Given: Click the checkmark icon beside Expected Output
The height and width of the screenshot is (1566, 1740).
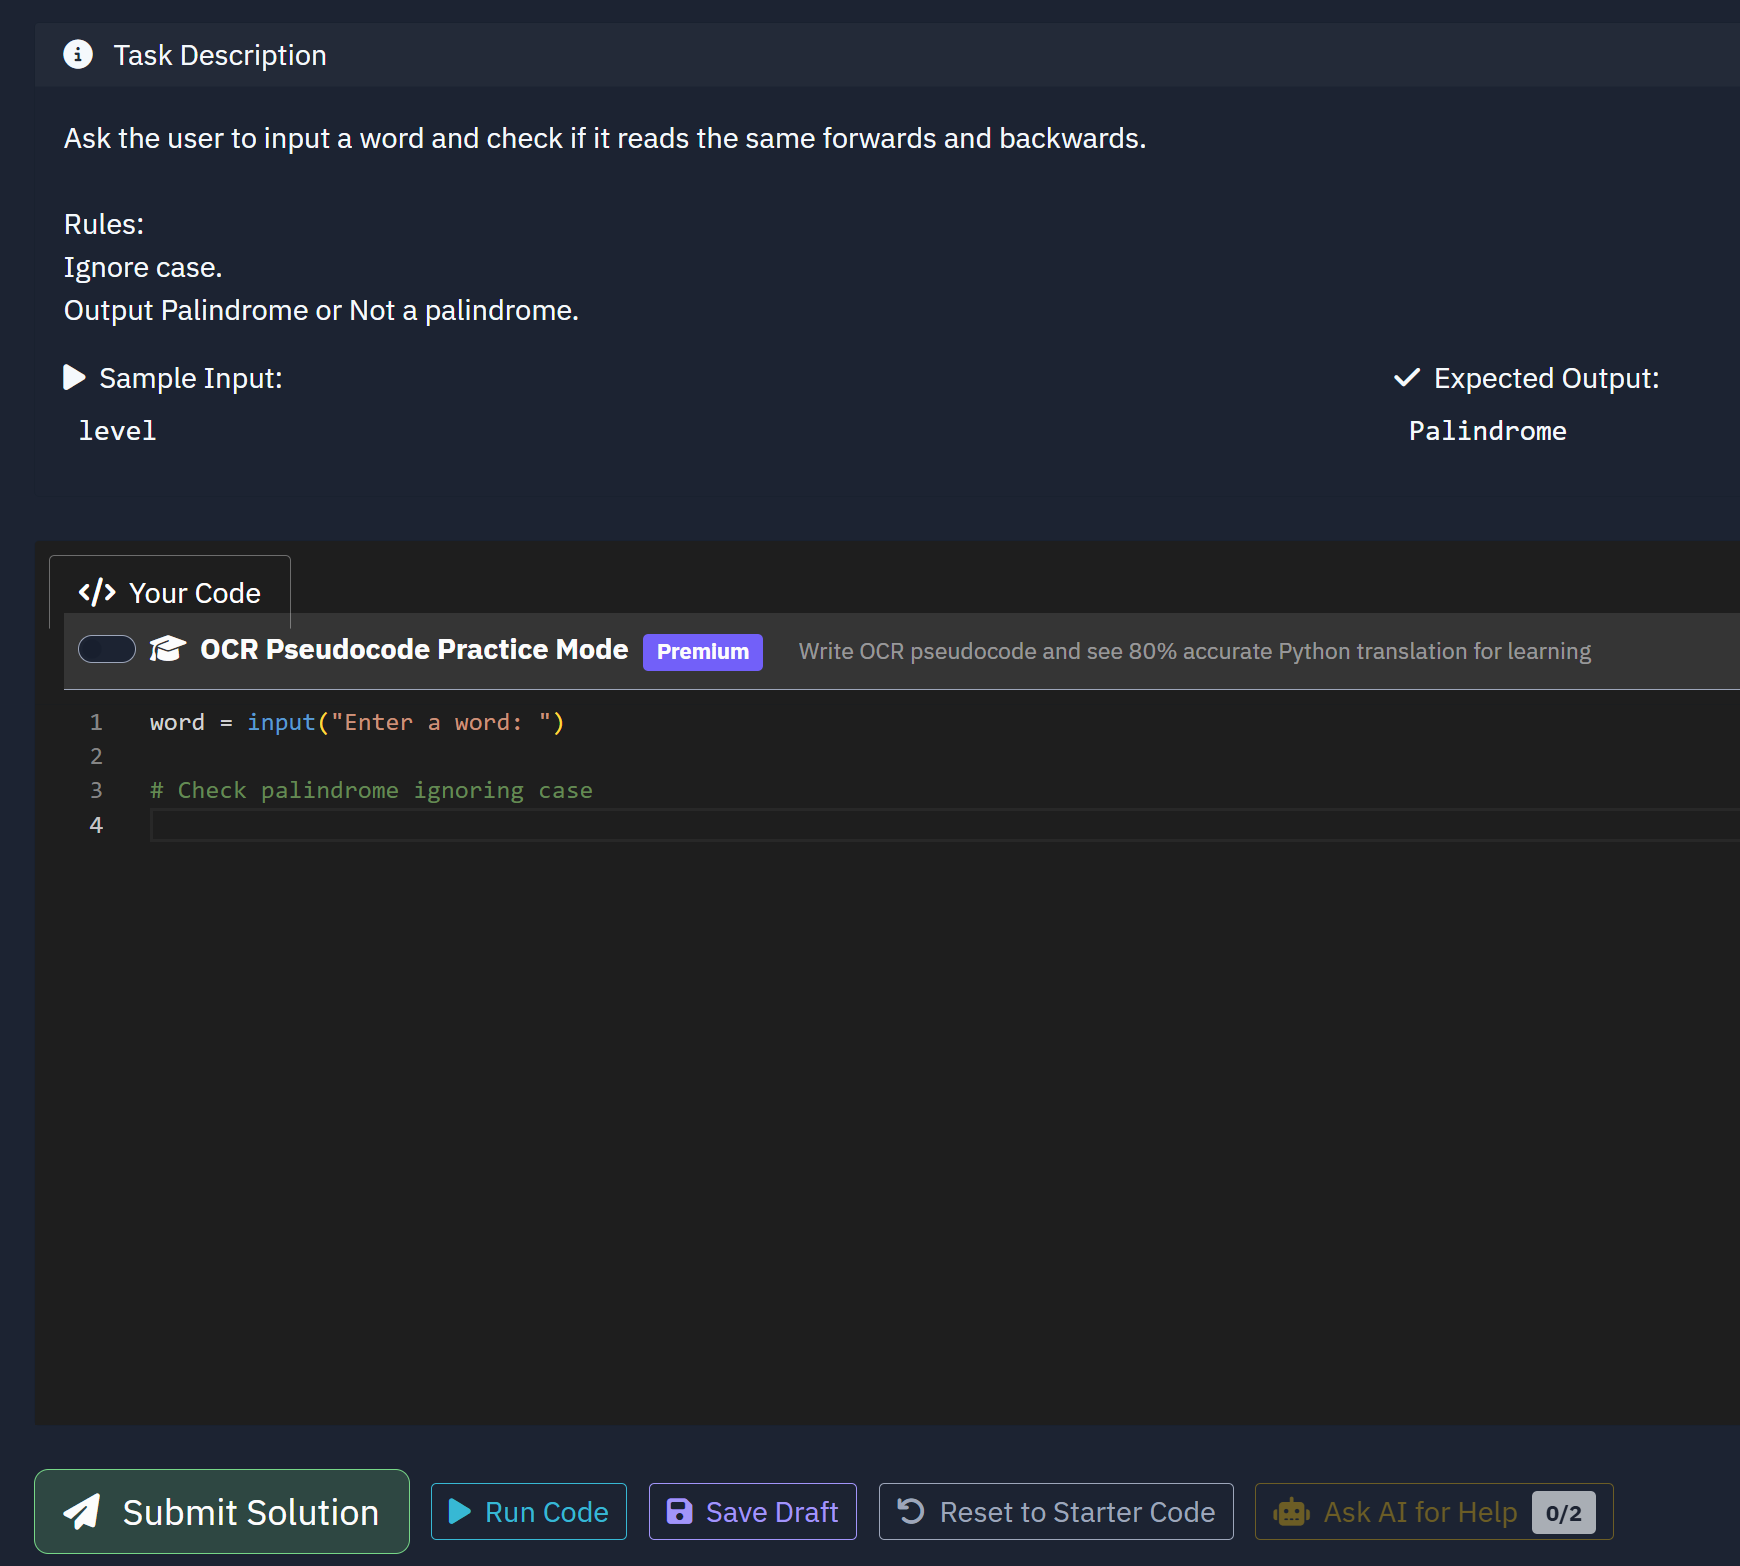Looking at the screenshot, I should (x=1406, y=377).
